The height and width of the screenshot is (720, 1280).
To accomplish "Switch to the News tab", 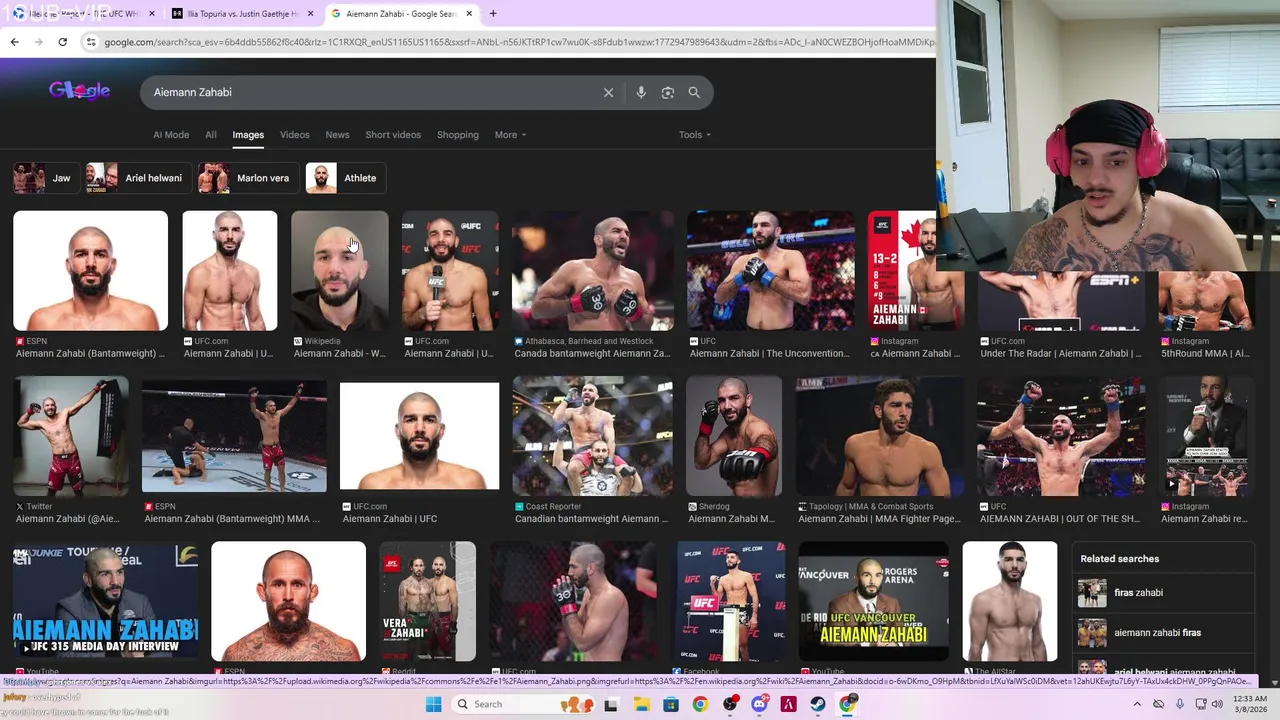I will [337, 135].
